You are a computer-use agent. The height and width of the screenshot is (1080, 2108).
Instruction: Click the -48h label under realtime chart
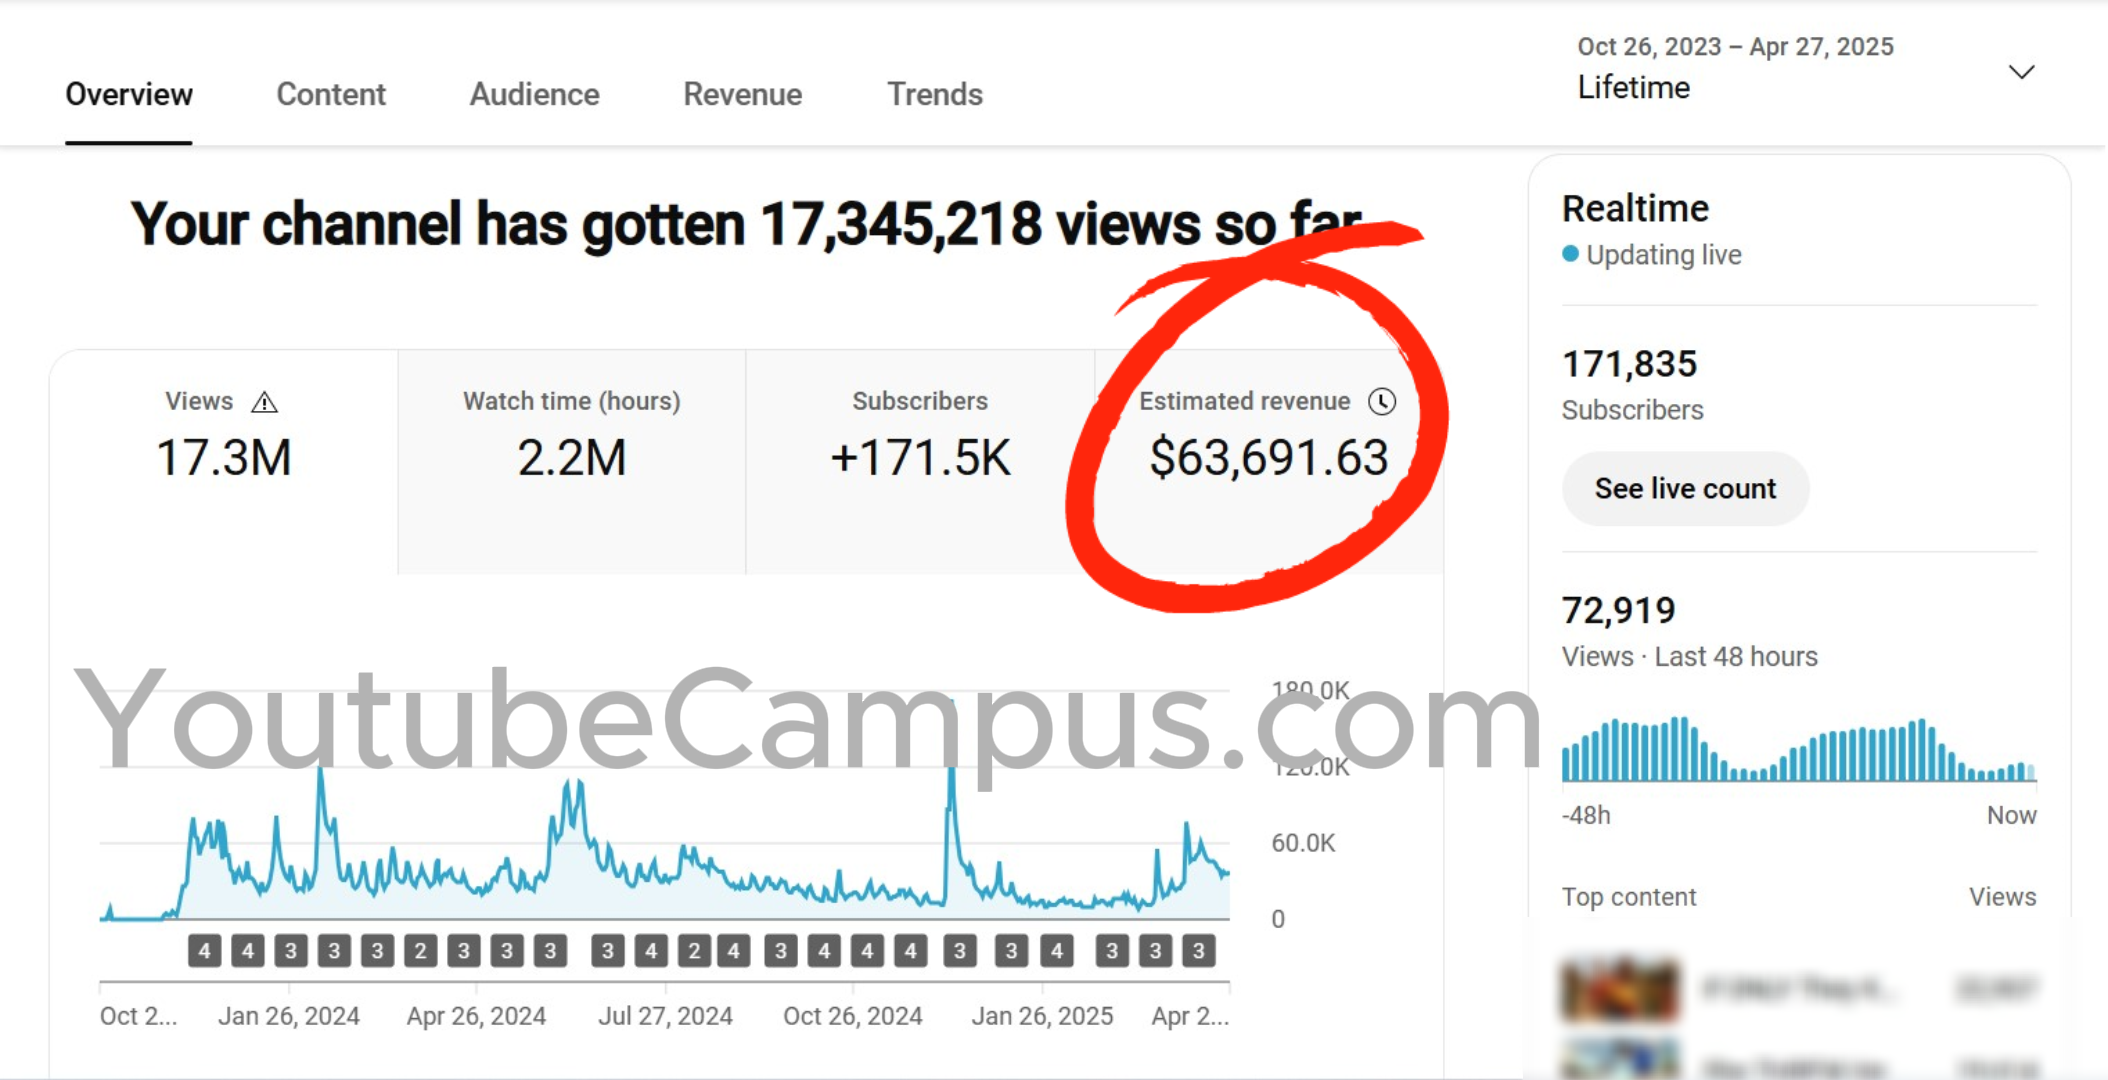pyautogui.click(x=1586, y=815)
